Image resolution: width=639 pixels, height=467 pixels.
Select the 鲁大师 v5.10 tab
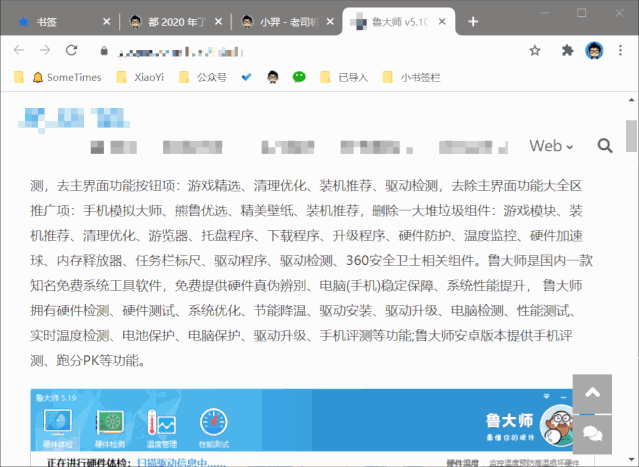(399, 22)
